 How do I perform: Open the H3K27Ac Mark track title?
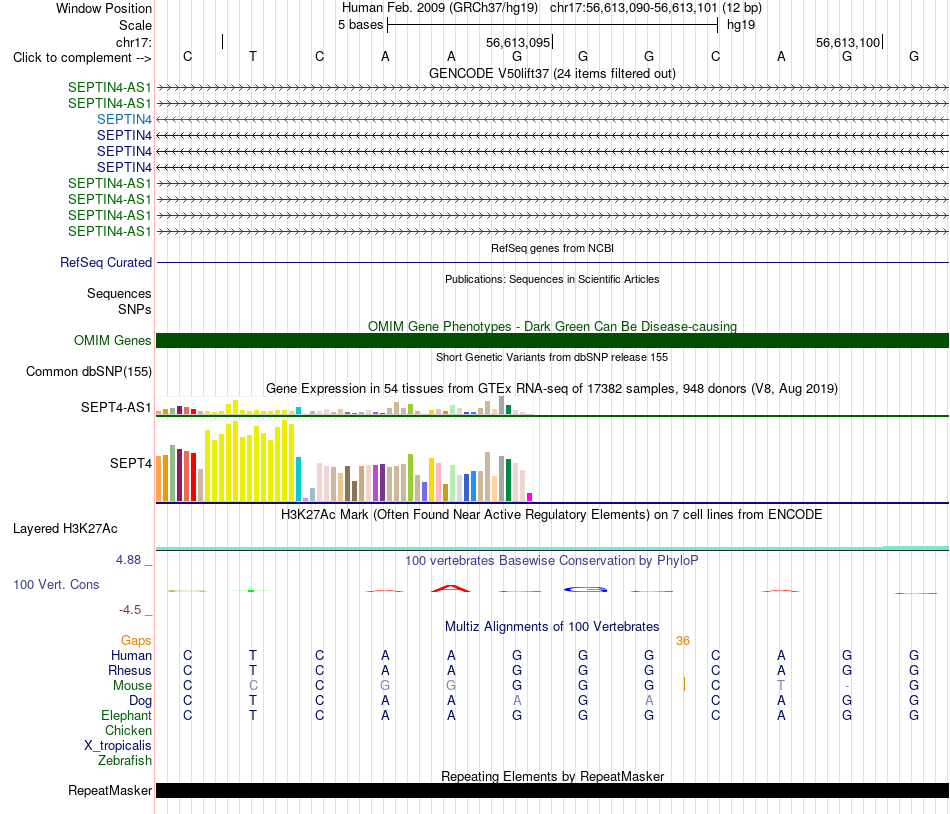[552, 514]
